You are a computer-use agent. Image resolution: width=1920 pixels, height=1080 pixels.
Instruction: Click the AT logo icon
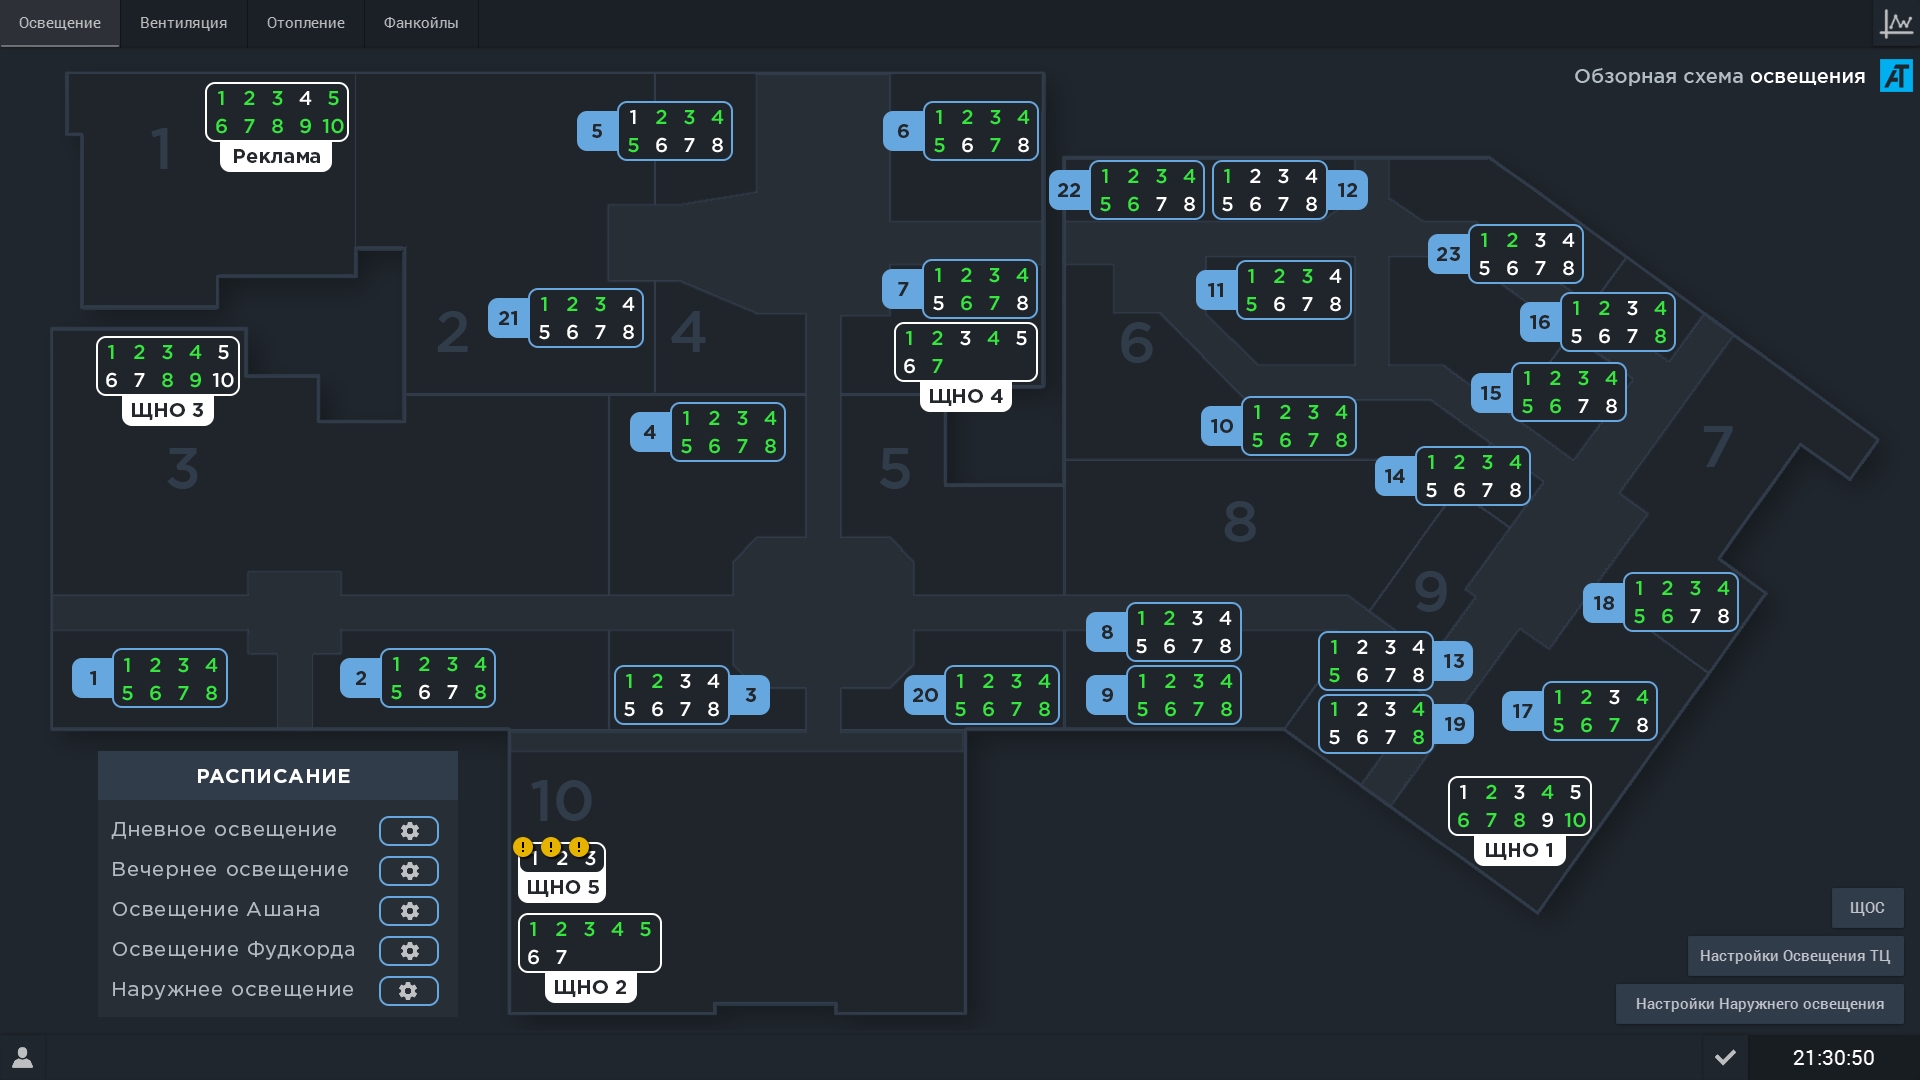pyautogui.click(x=1896, y=76)
